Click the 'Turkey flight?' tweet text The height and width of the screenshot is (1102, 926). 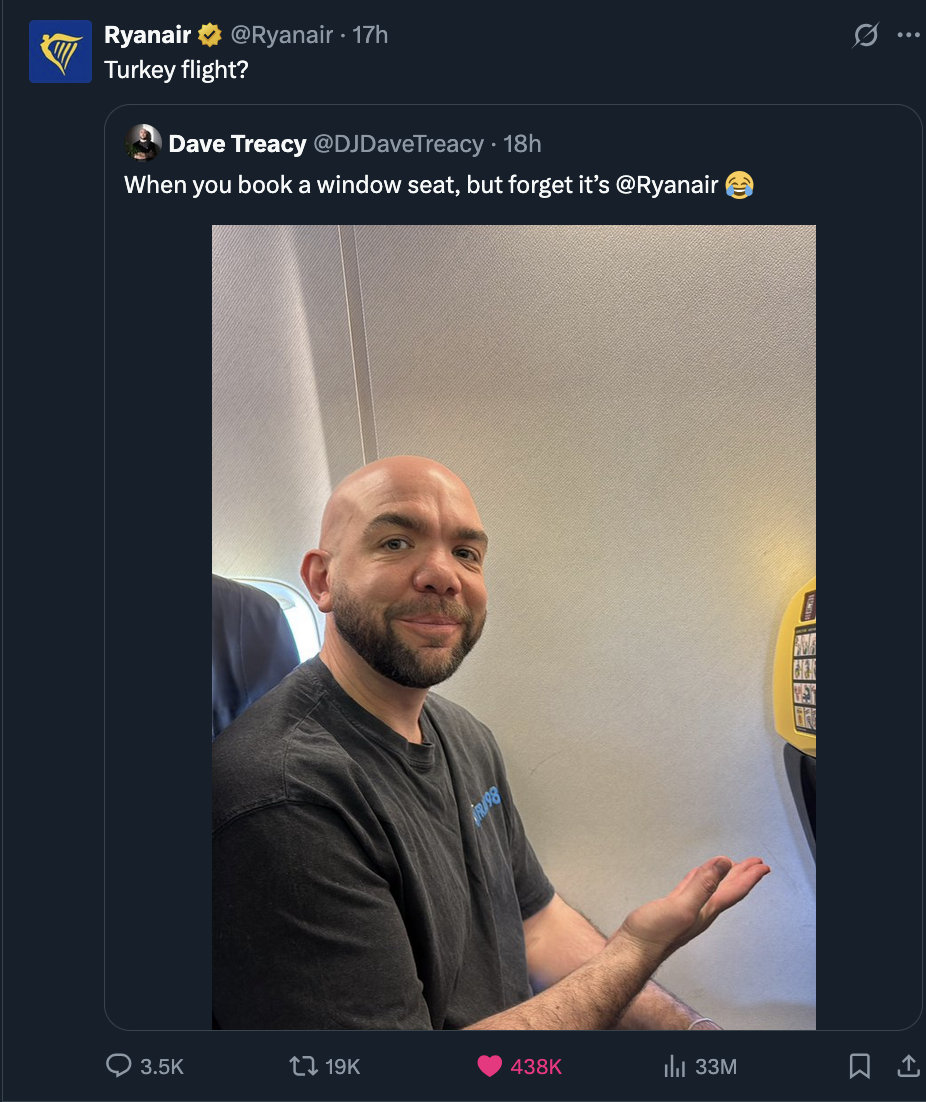176,70
